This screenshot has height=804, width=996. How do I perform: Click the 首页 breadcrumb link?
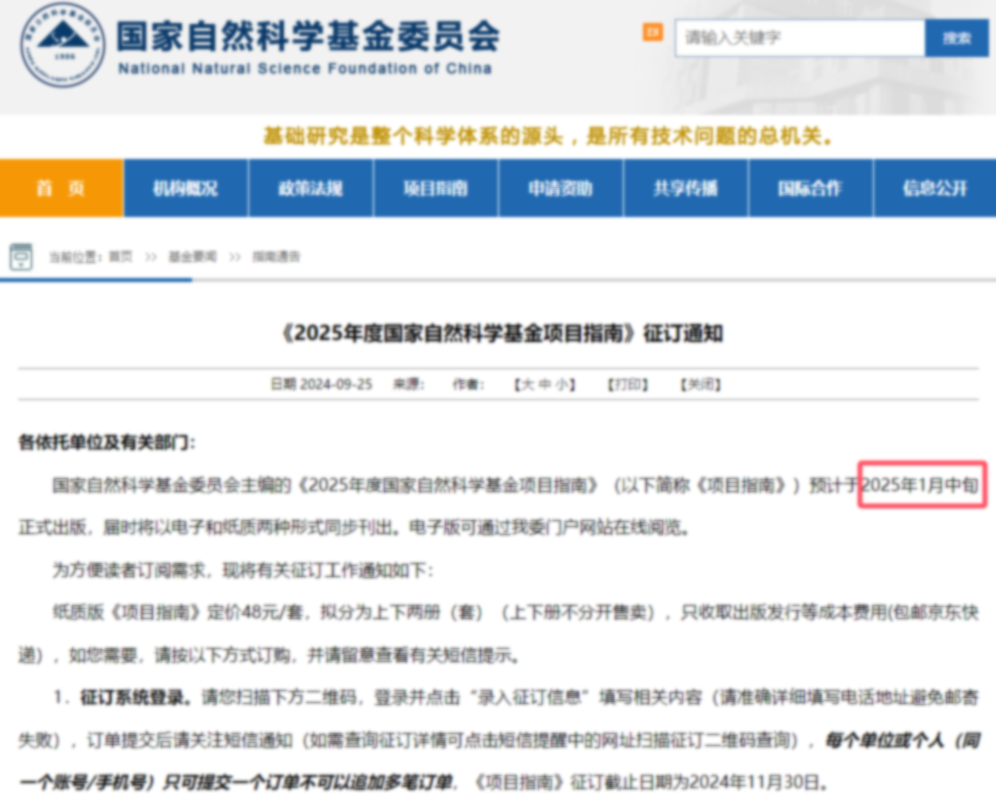(x=120, y=257)
